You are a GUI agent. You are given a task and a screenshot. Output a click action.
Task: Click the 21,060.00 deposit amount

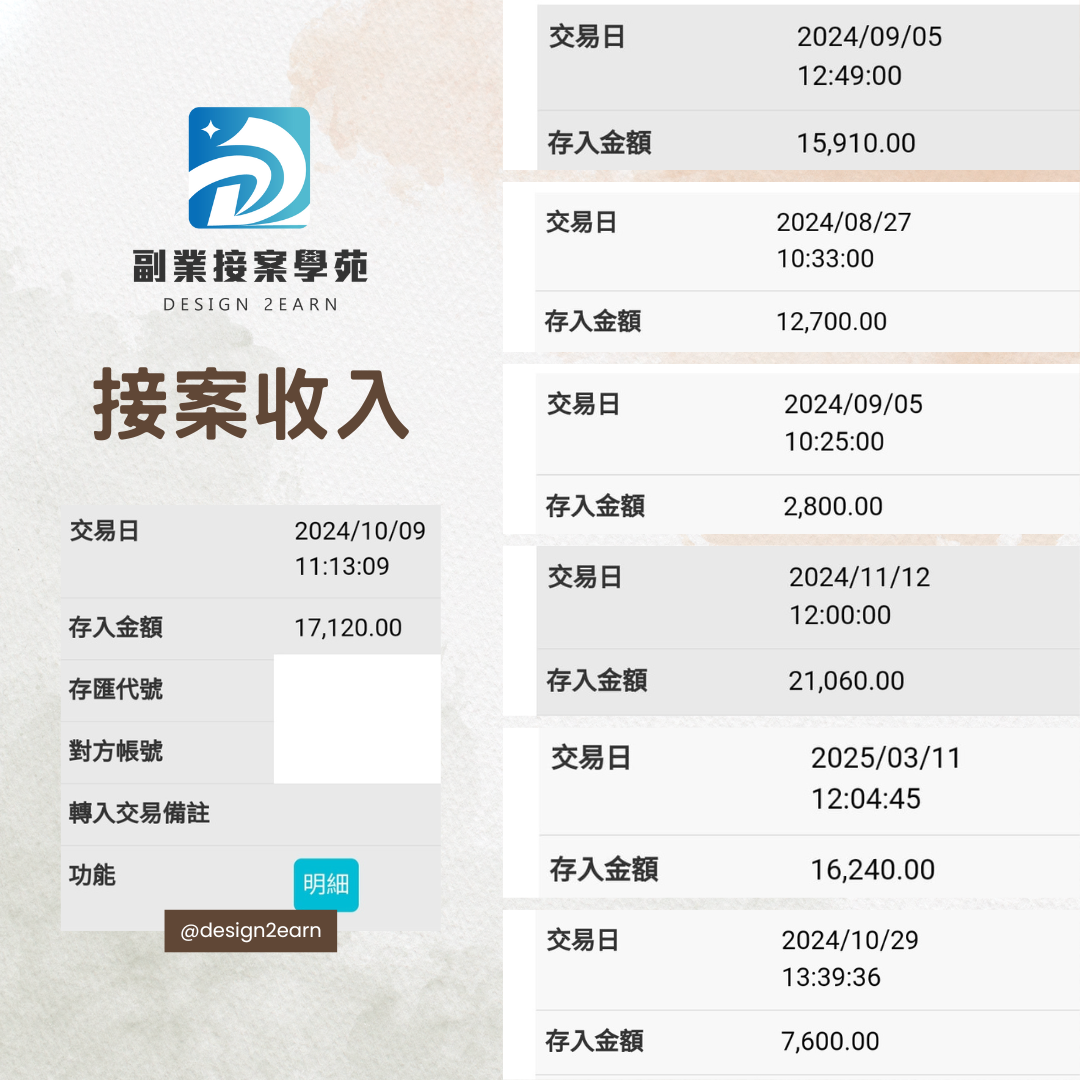click(846, 681)
